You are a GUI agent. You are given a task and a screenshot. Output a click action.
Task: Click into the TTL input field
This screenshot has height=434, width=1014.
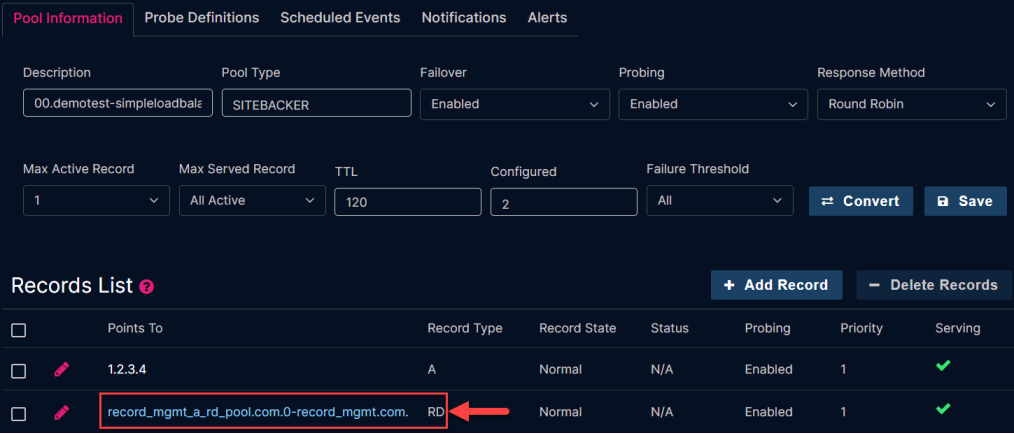407,202
